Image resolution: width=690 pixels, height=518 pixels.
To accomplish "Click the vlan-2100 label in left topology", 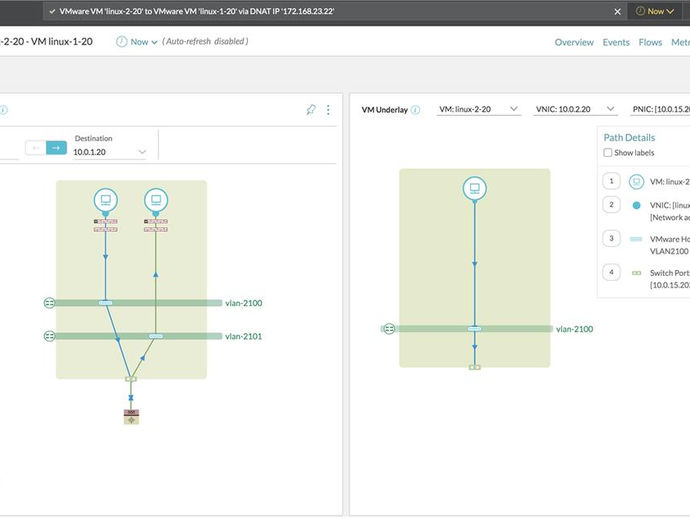I will click(243, 303).
